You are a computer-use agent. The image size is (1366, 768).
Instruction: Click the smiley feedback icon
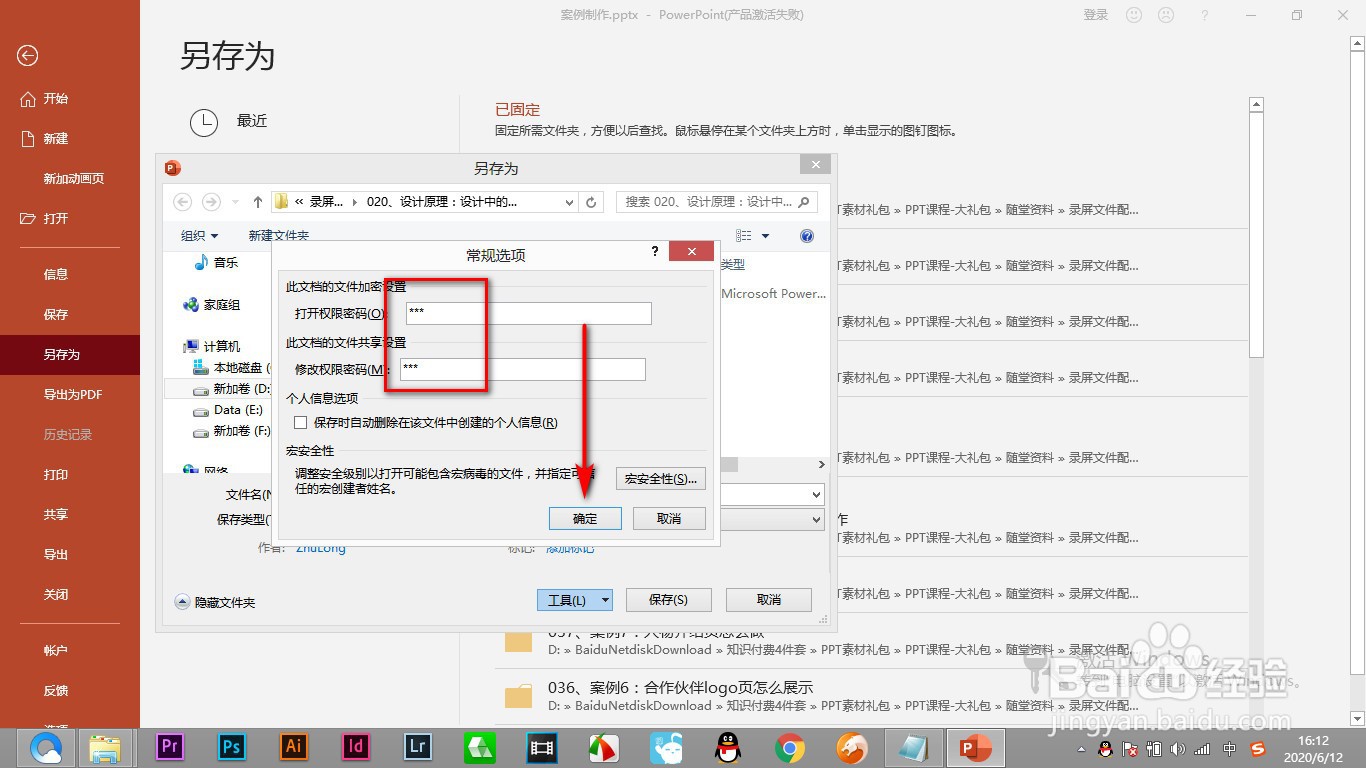pyautogui.click(x=1134, y=15)
